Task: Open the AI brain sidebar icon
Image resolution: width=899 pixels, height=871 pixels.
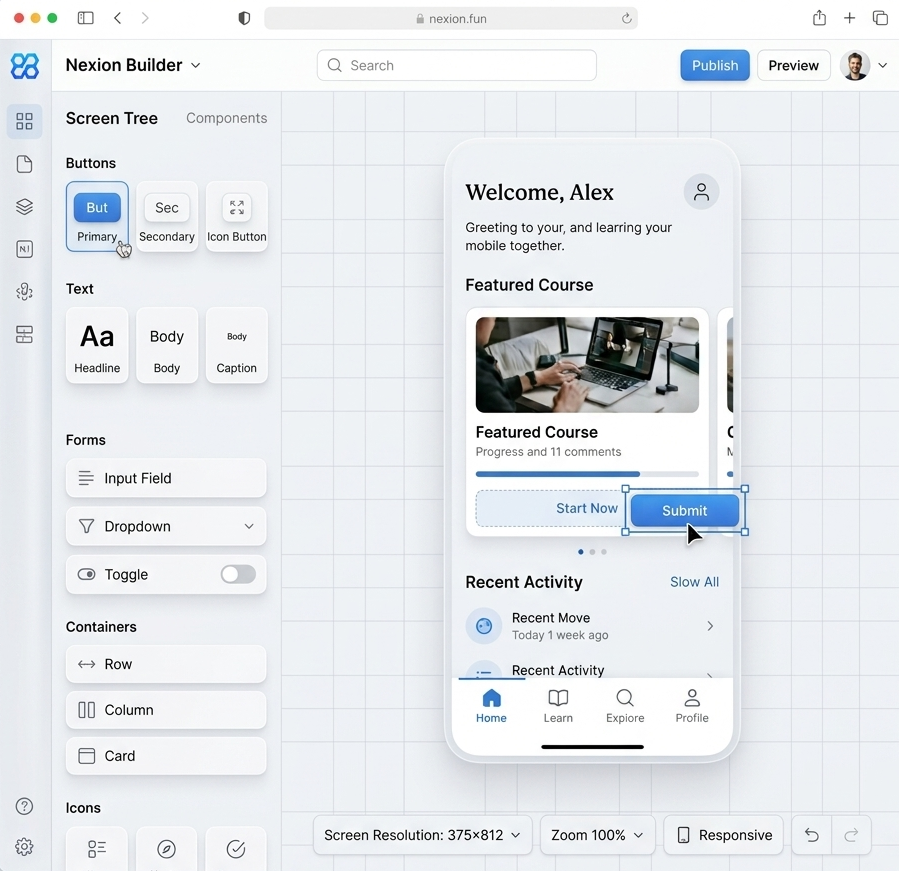Action: [24, 292]
